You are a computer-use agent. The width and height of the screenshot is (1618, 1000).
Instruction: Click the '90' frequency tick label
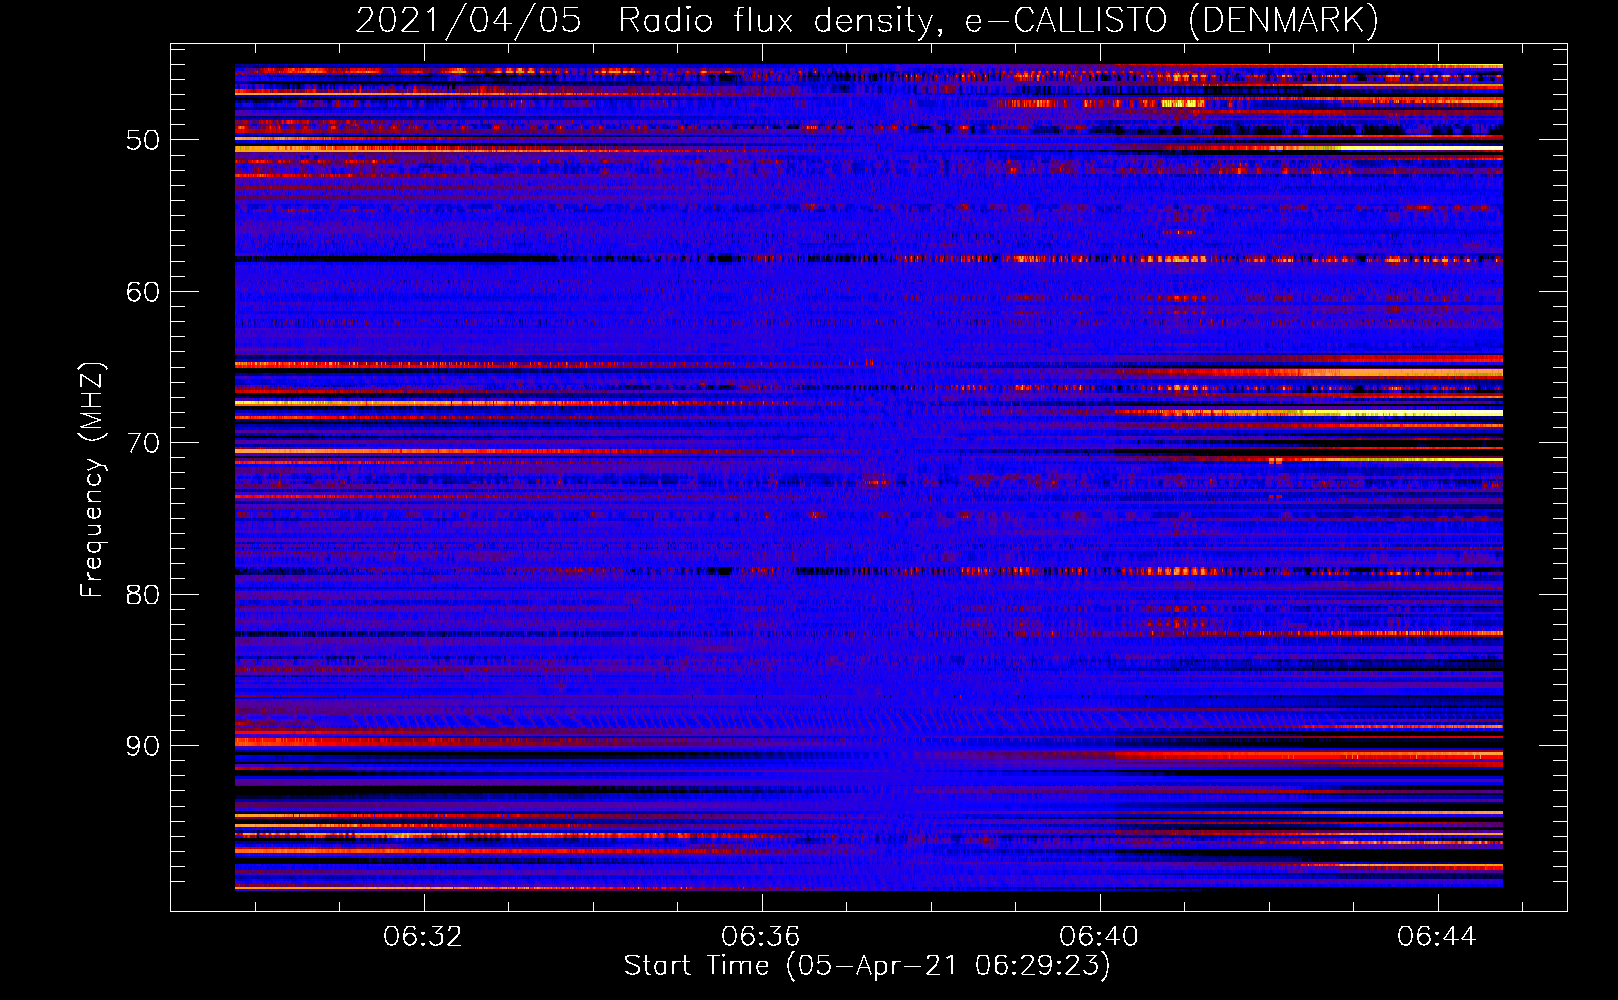[x=143, y=746]
